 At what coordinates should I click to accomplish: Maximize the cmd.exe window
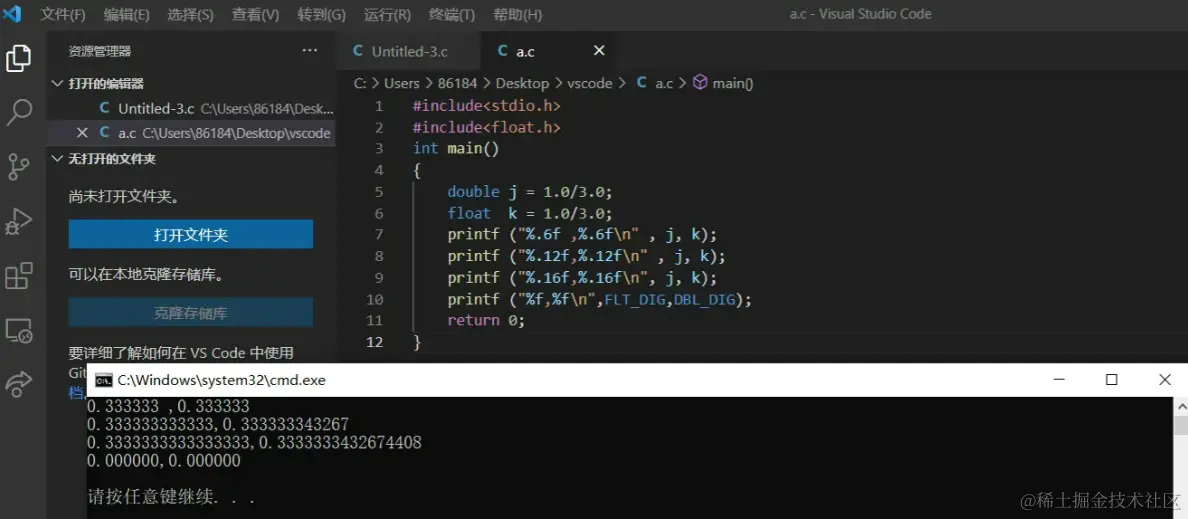pyautogui.click(x=1111, y=380)
